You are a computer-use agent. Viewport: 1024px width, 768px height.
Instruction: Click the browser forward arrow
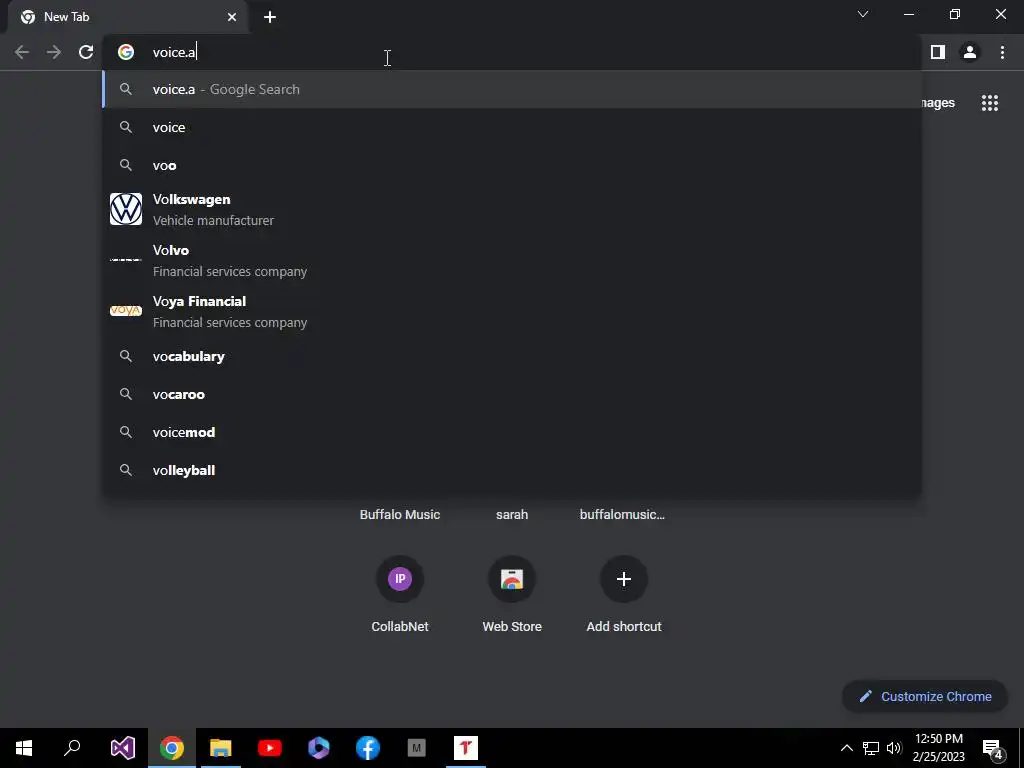click(x=54, y=52)
